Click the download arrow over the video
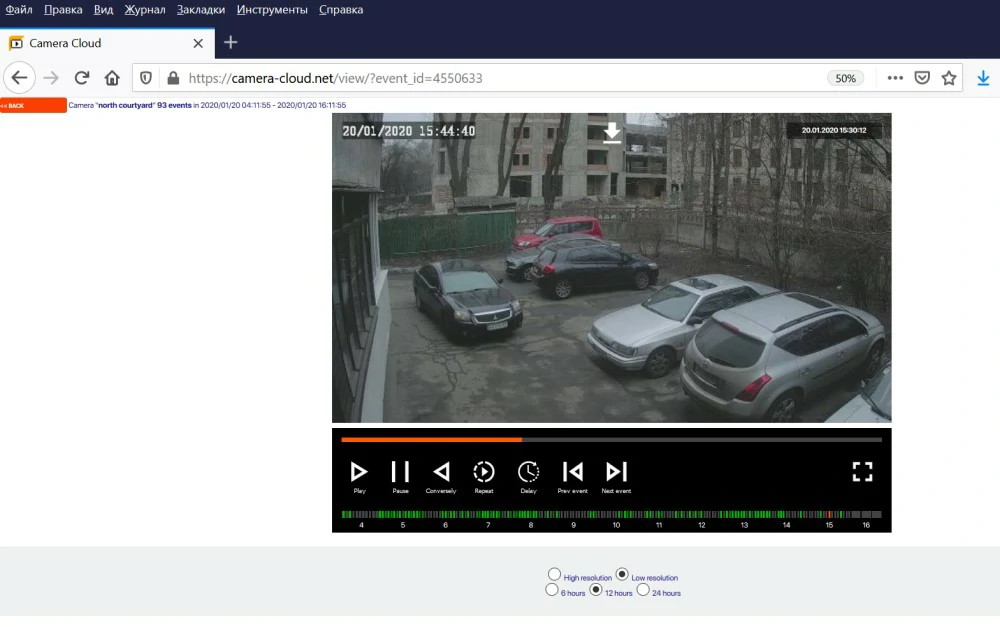Viewport: 1000px width, 627px height. (612, 131)
